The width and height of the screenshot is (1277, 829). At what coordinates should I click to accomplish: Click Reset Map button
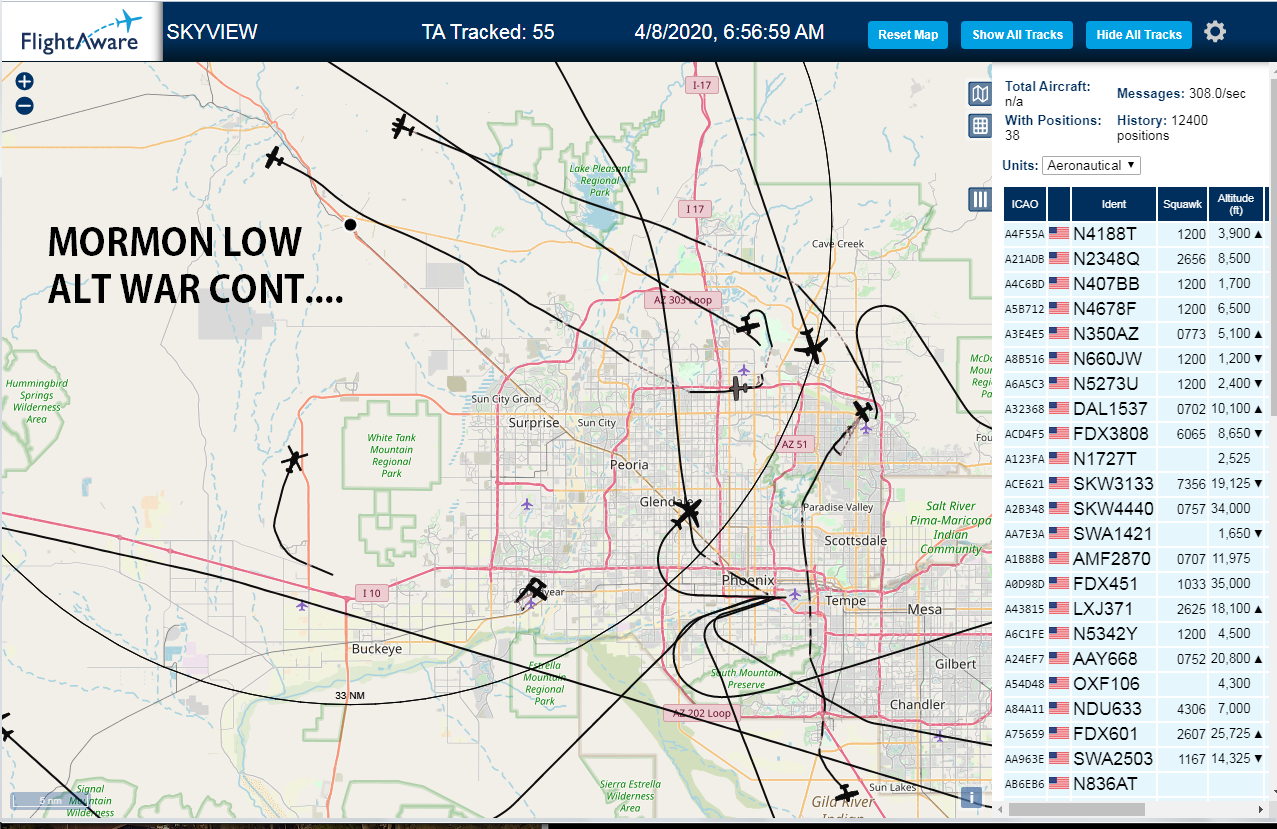pos(908,35)
